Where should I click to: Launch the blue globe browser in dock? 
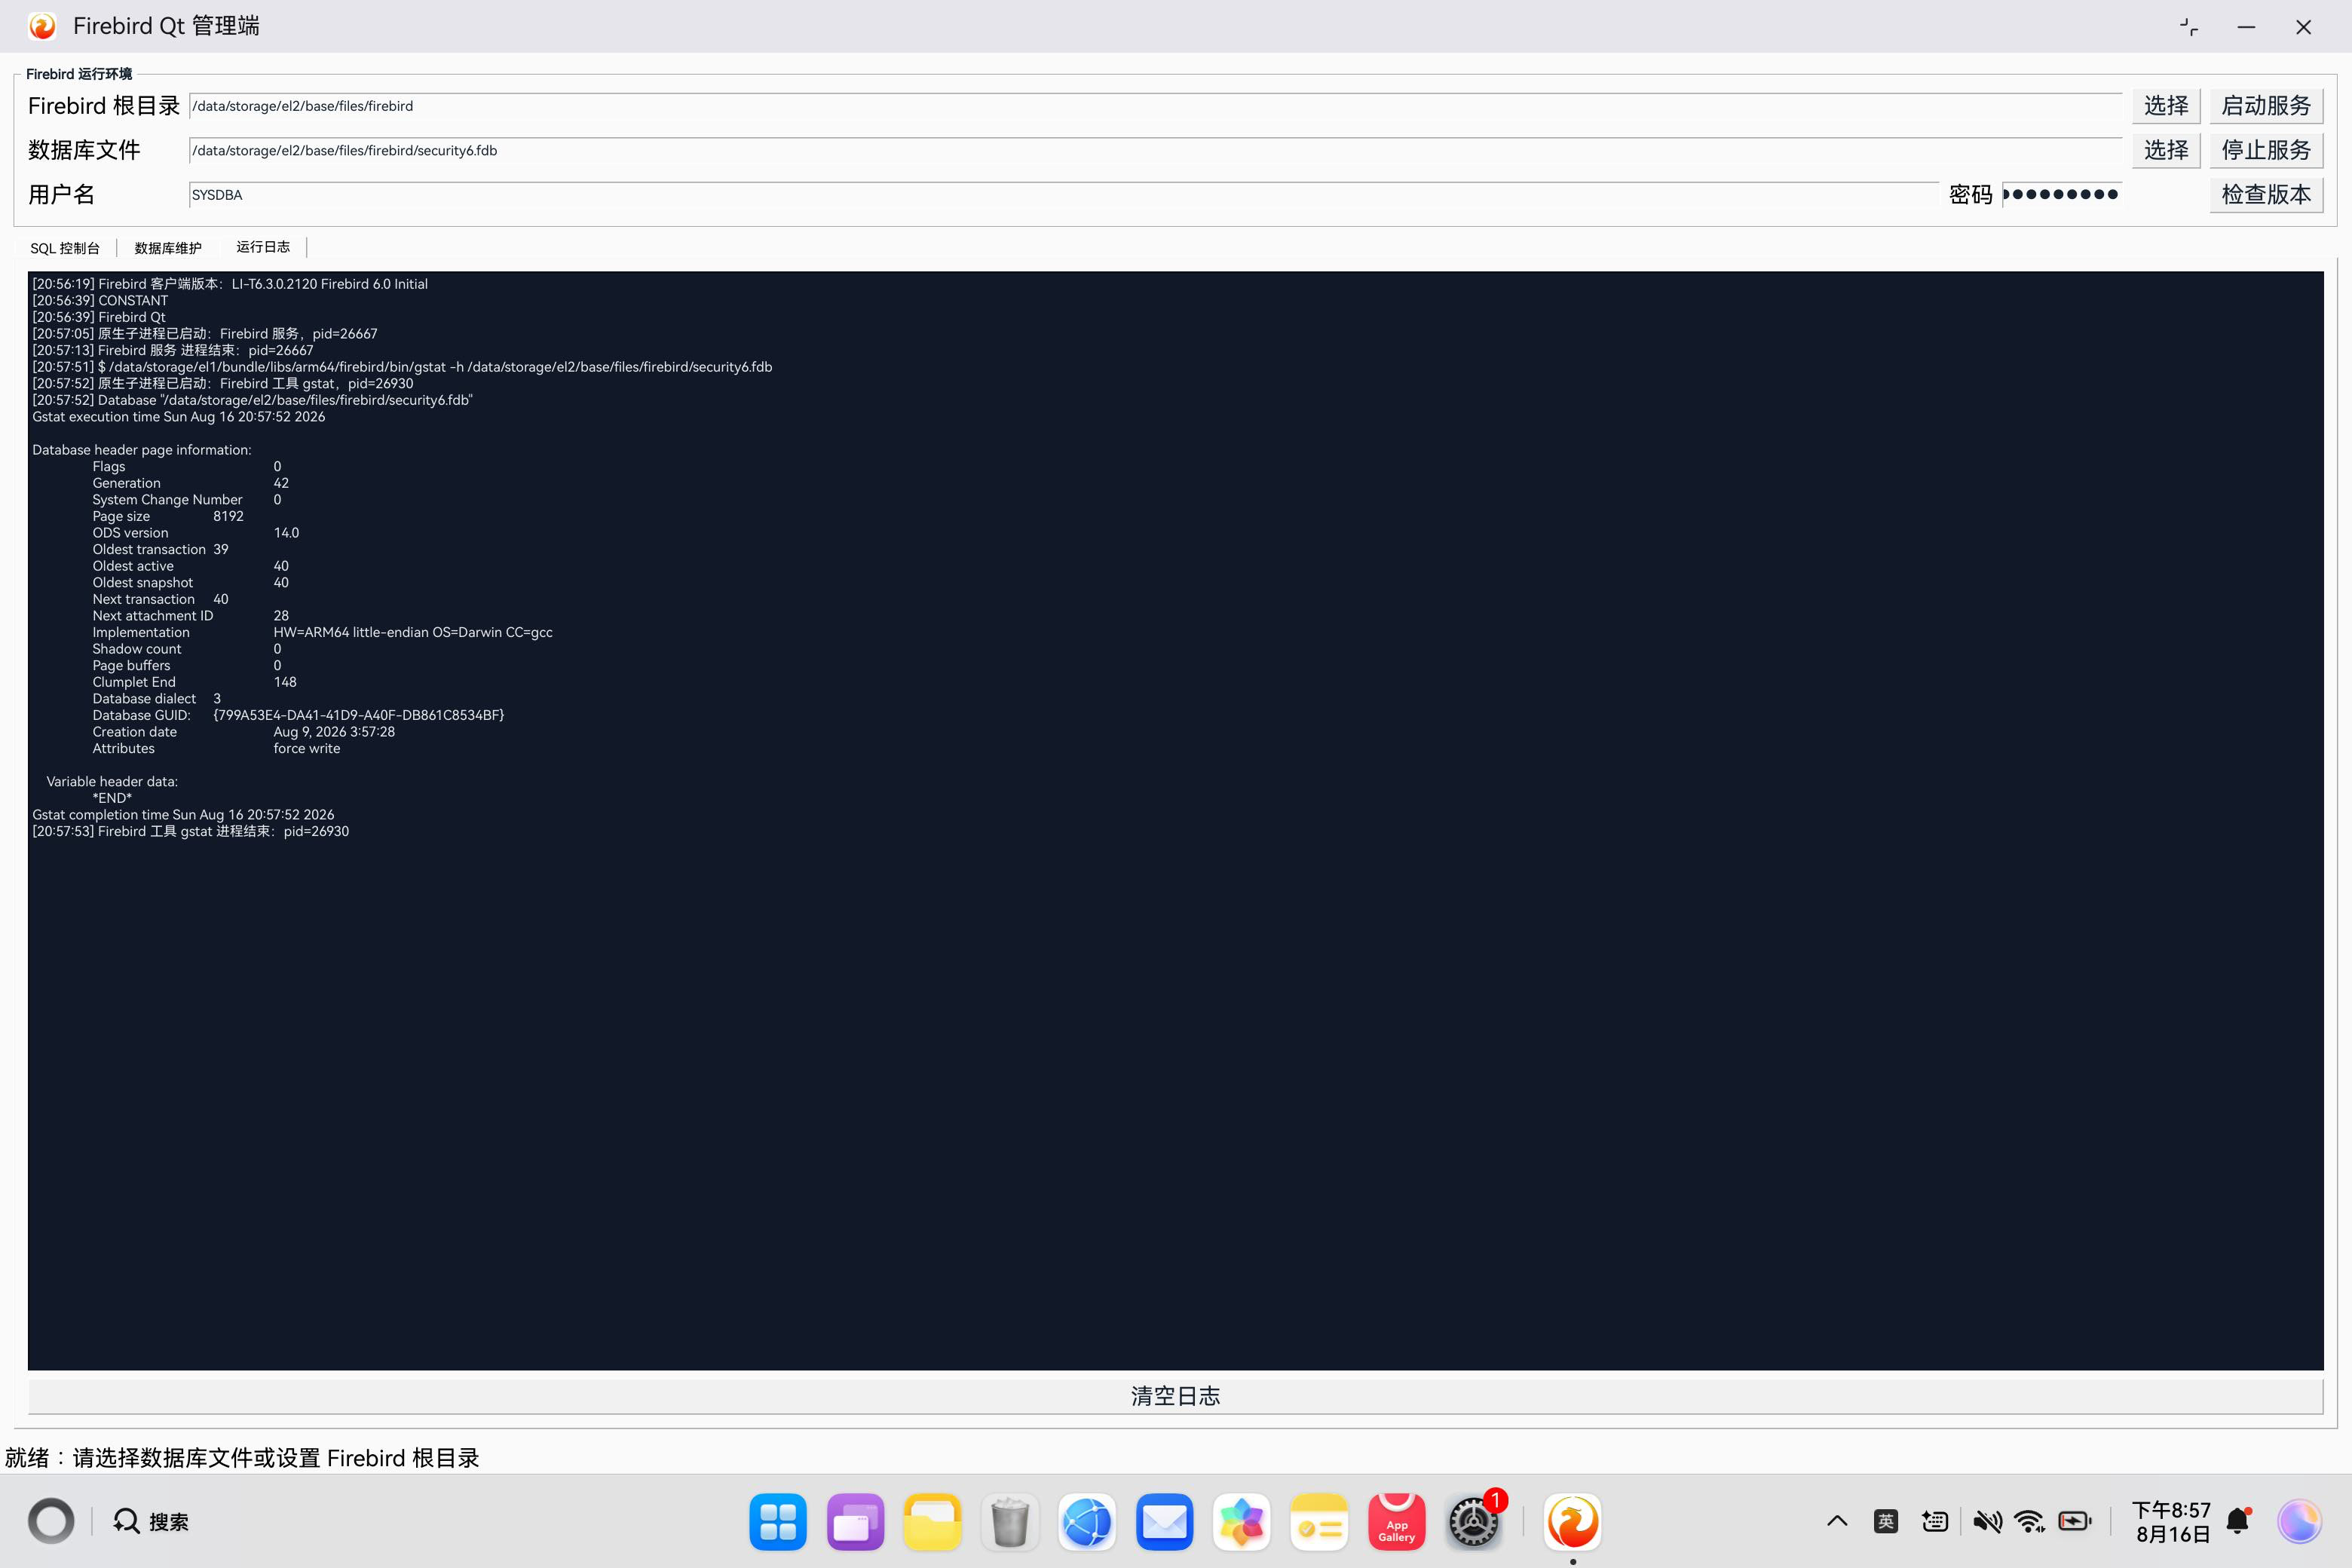(1087, 1522)
